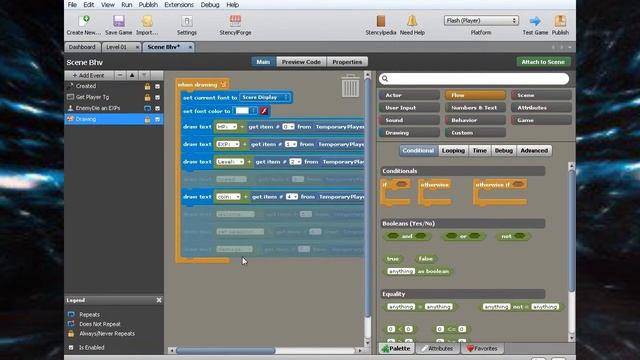This screenshot has width=640, height=360.
Task: Switch to the Looping flow tab
Action: [x=453, y=151]
